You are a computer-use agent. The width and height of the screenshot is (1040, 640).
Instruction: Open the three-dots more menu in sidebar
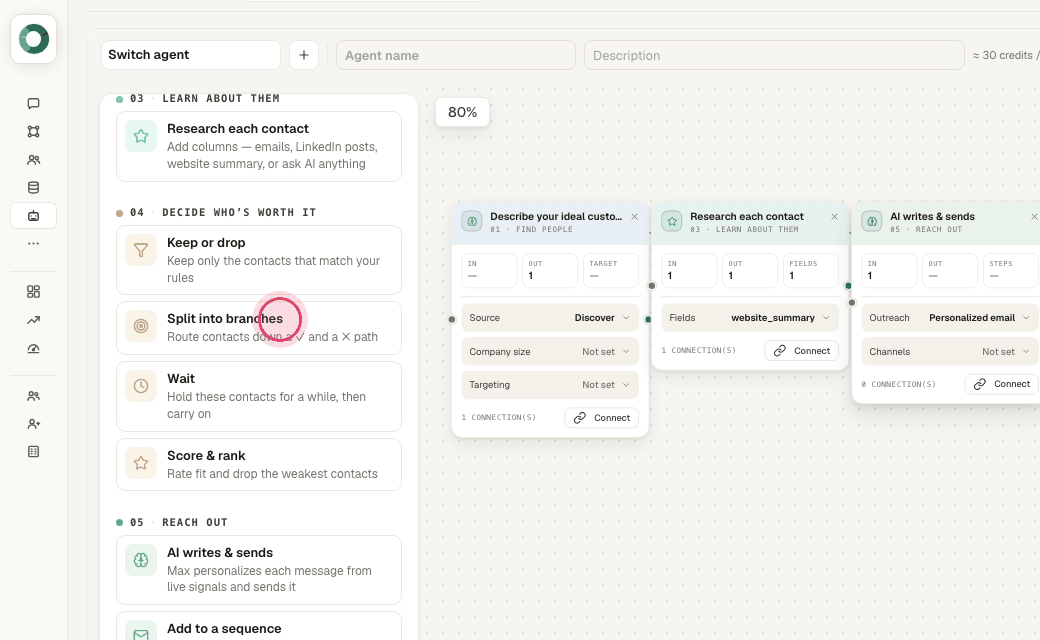tap(33, 243)
